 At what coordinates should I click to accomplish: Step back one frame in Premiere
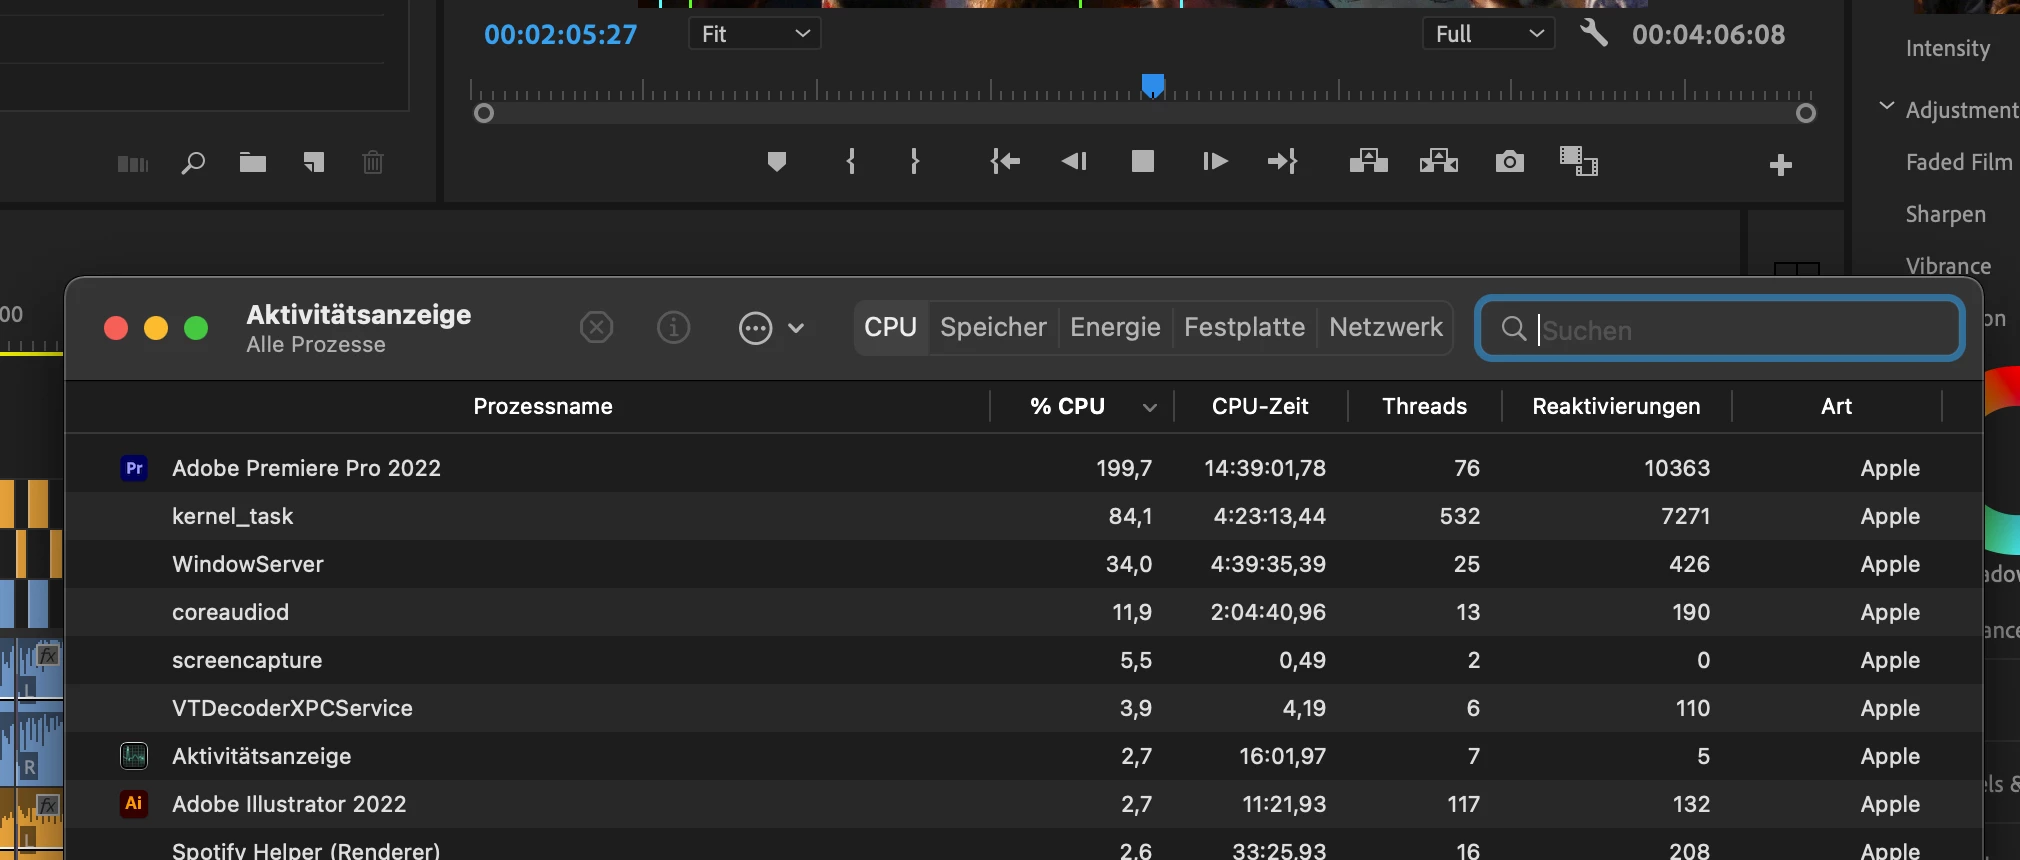click(x=1074, y=161)
